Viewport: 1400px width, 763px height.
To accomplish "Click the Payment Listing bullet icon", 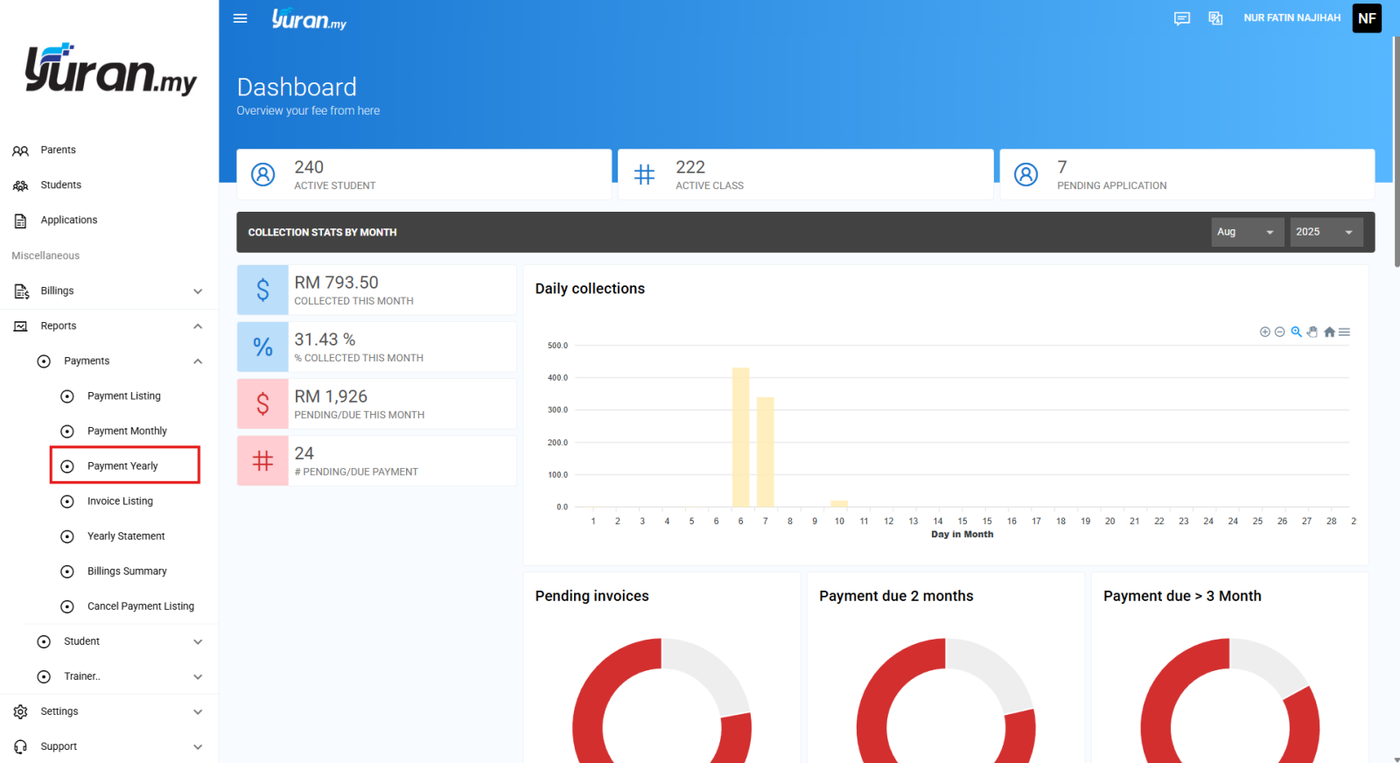I will [x=67, y=396].
